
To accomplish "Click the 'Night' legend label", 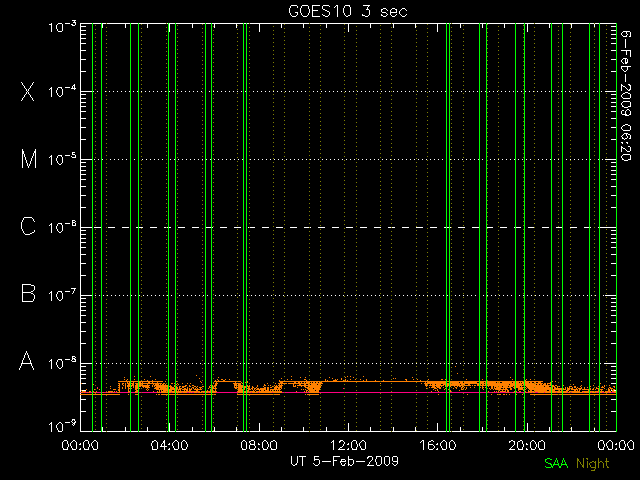I will (593, 463).
